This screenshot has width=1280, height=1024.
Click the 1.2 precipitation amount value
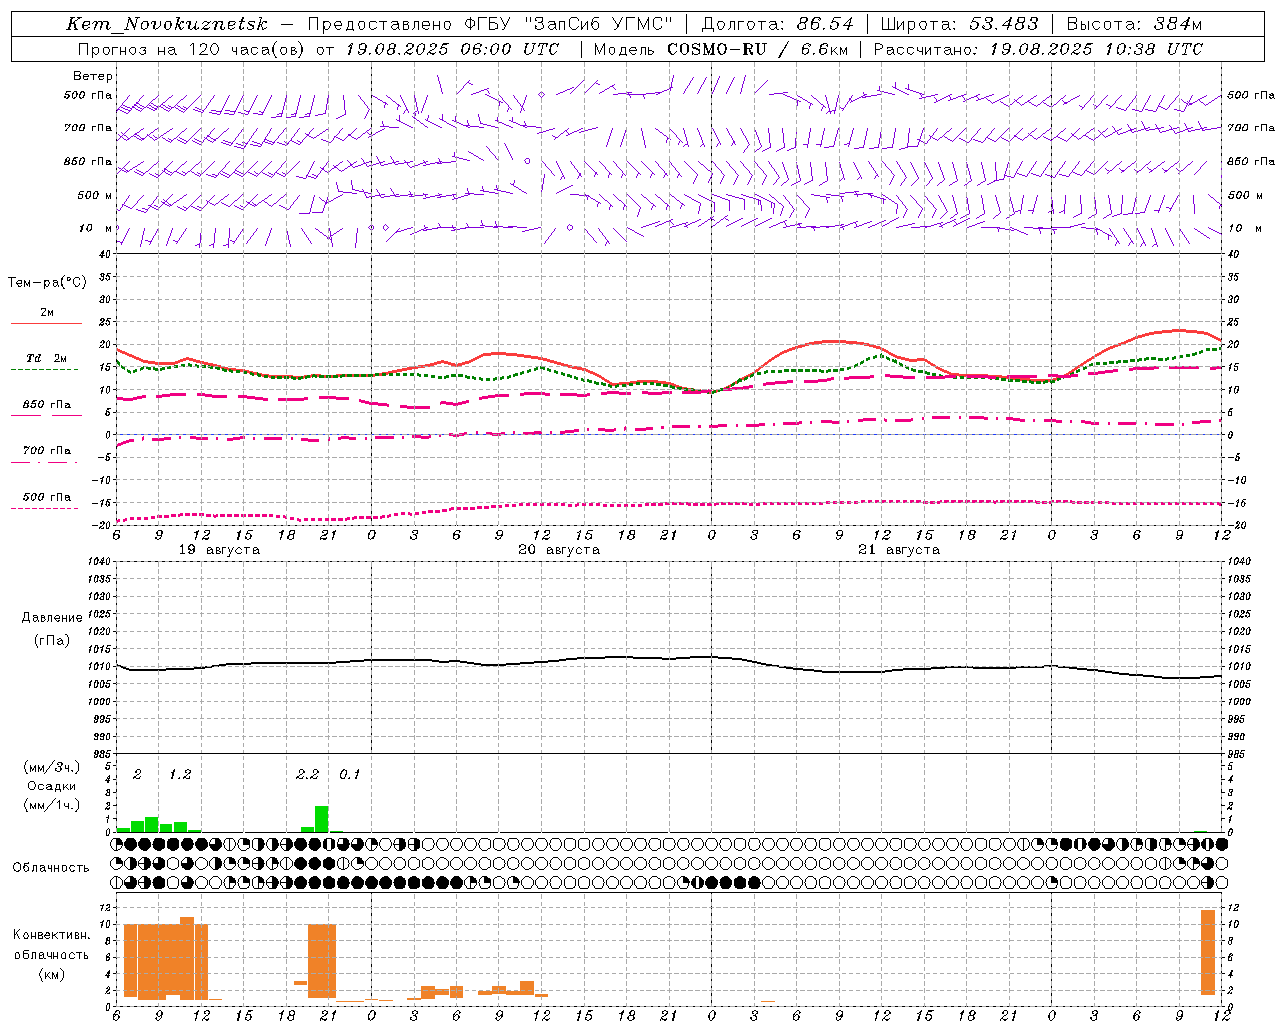[180, 774]
